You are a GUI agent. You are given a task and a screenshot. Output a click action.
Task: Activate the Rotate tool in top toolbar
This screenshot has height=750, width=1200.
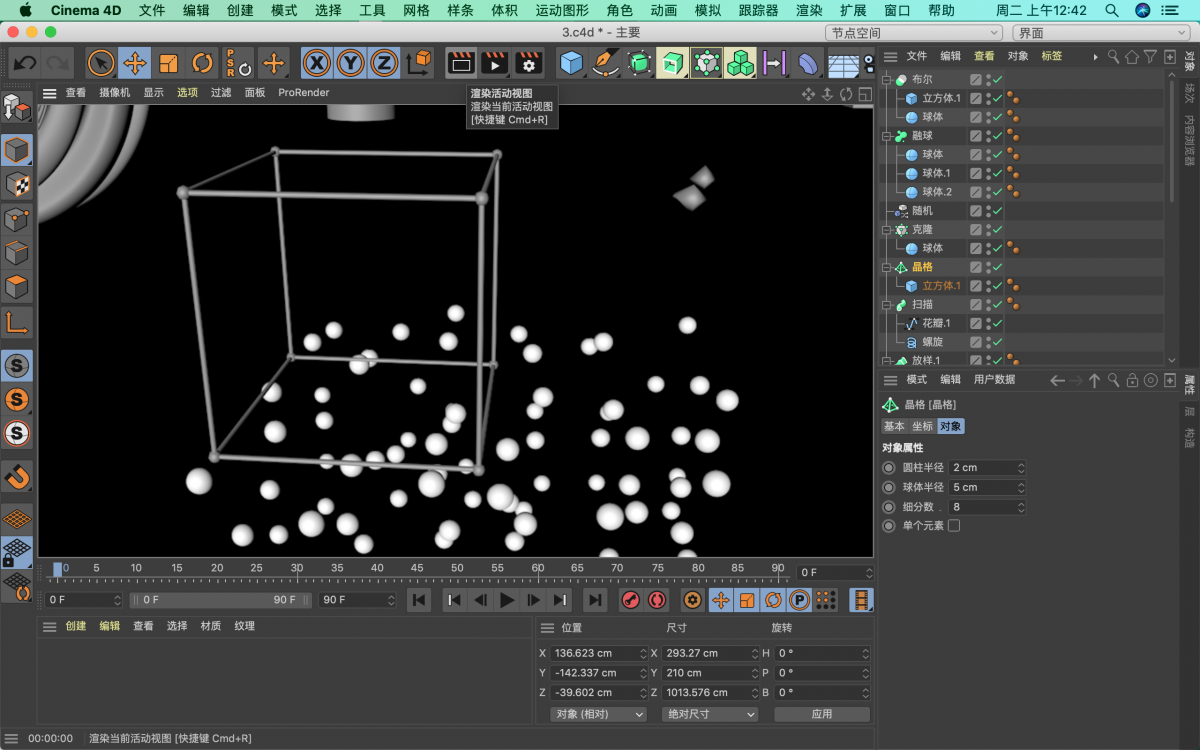tap(202, 63)
